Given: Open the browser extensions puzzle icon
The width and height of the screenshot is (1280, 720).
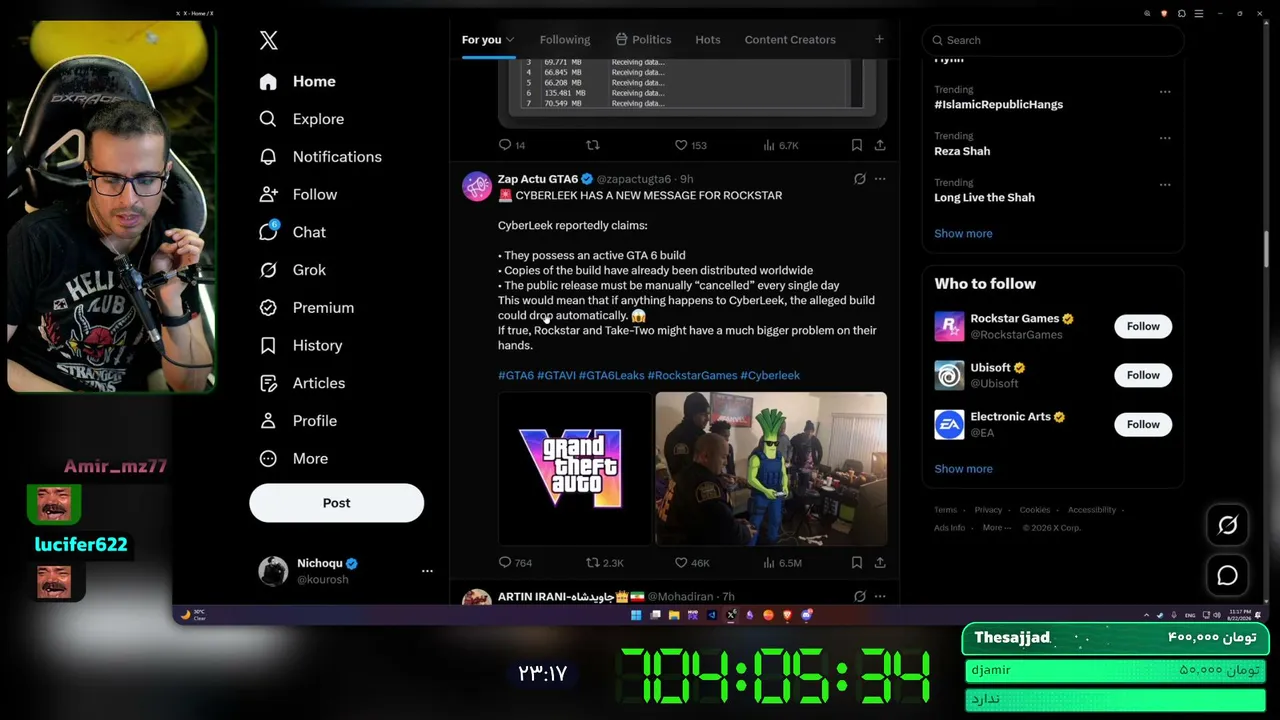Looking at the screenshot, I should point(1181,14).
